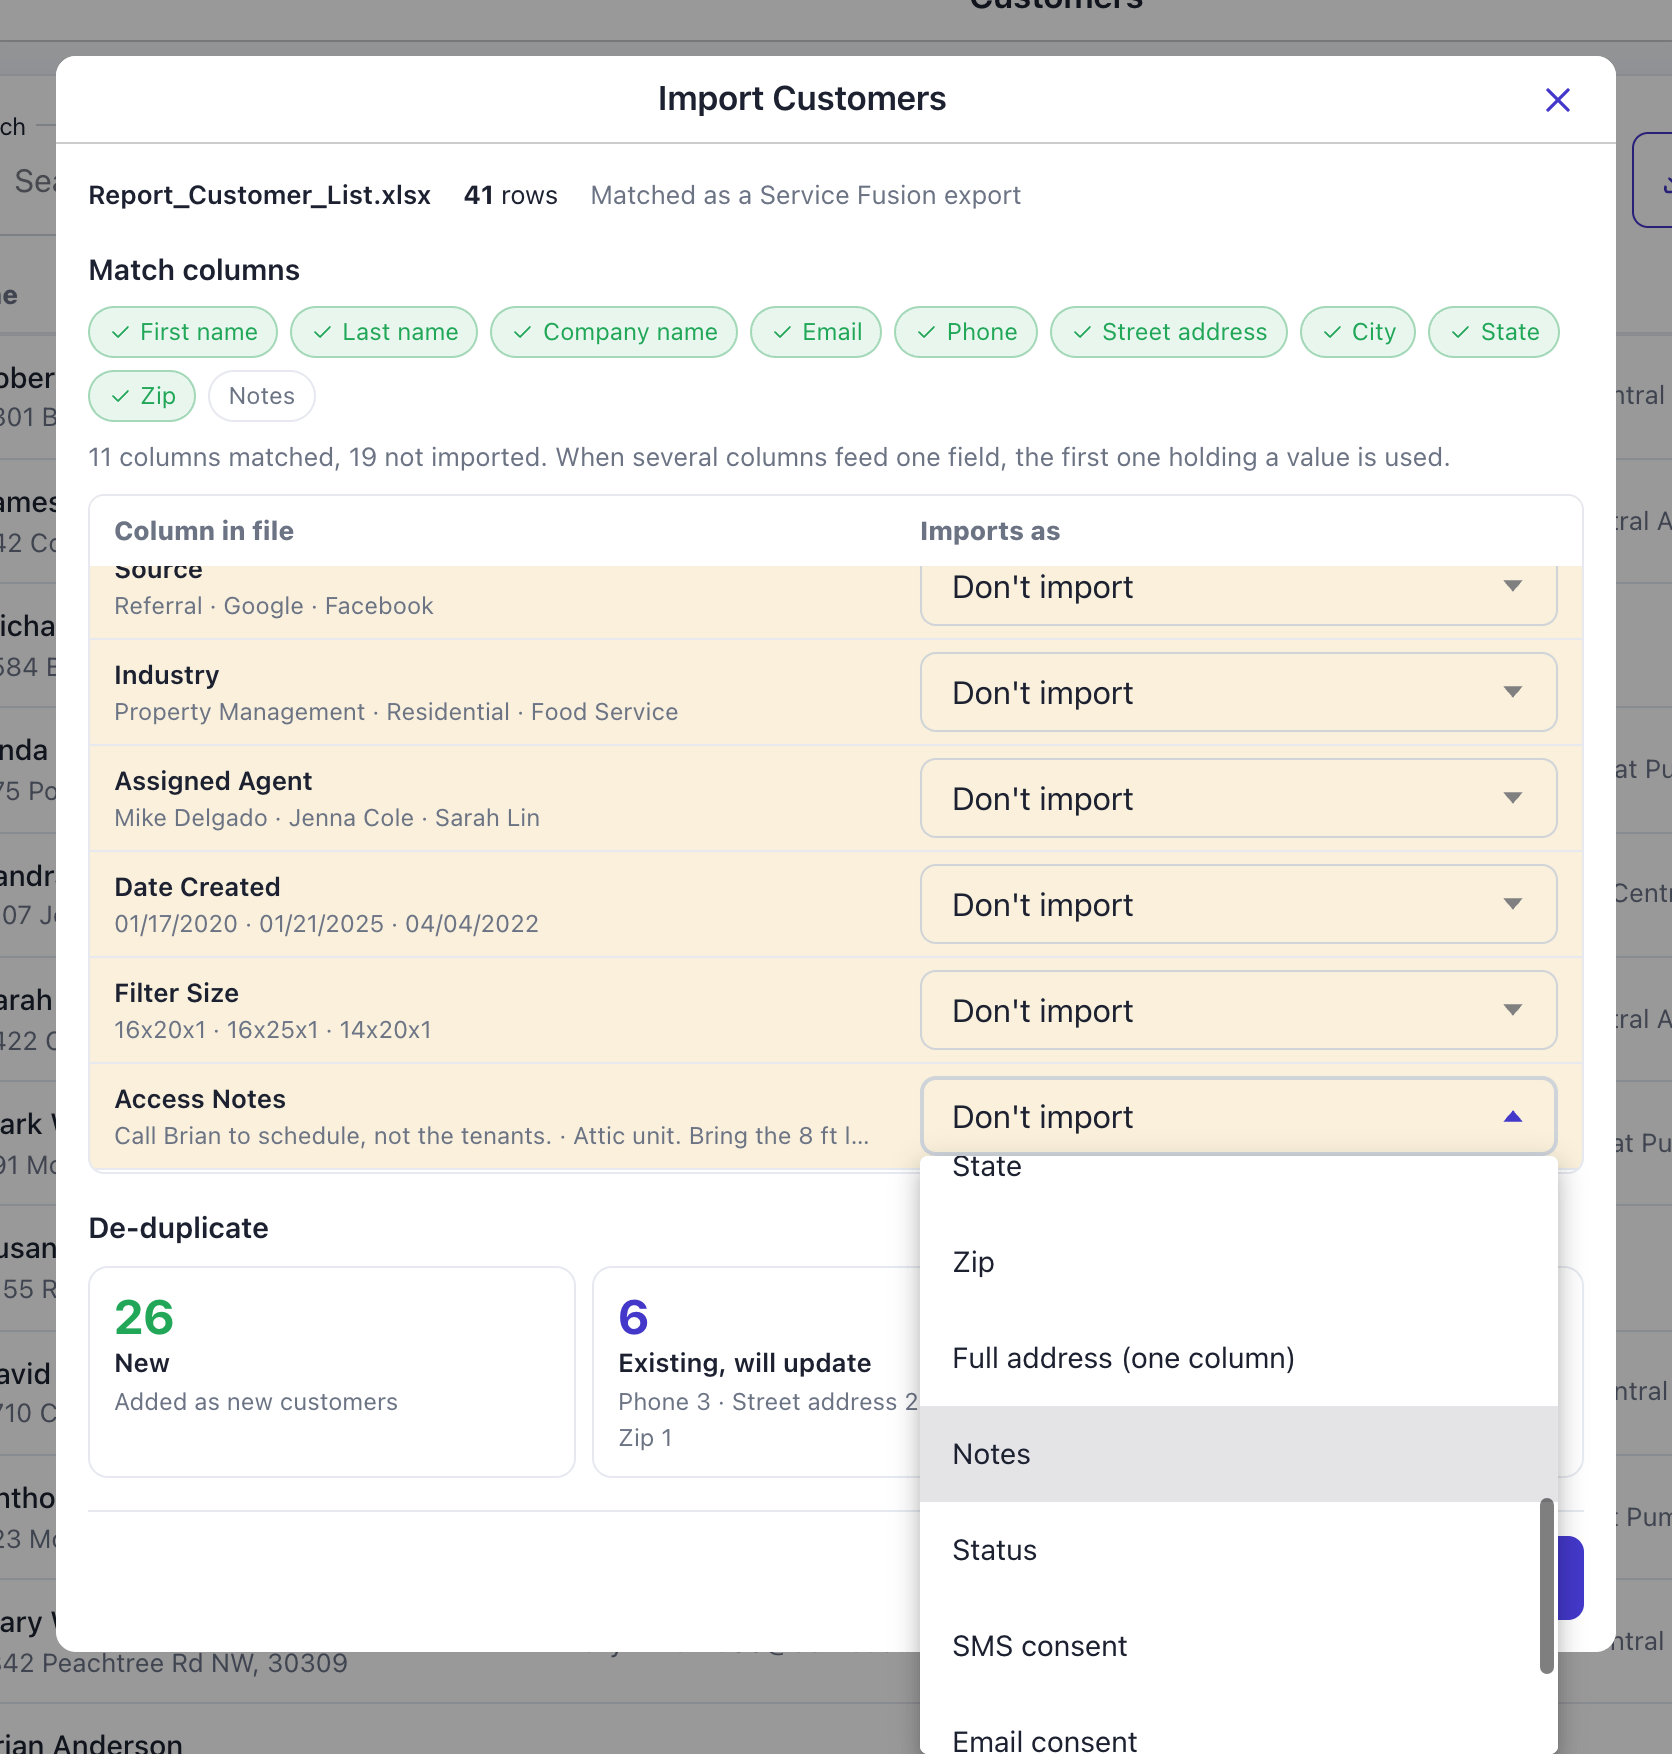
Task: Click the Column in file header
Action: tap(204, 531)
